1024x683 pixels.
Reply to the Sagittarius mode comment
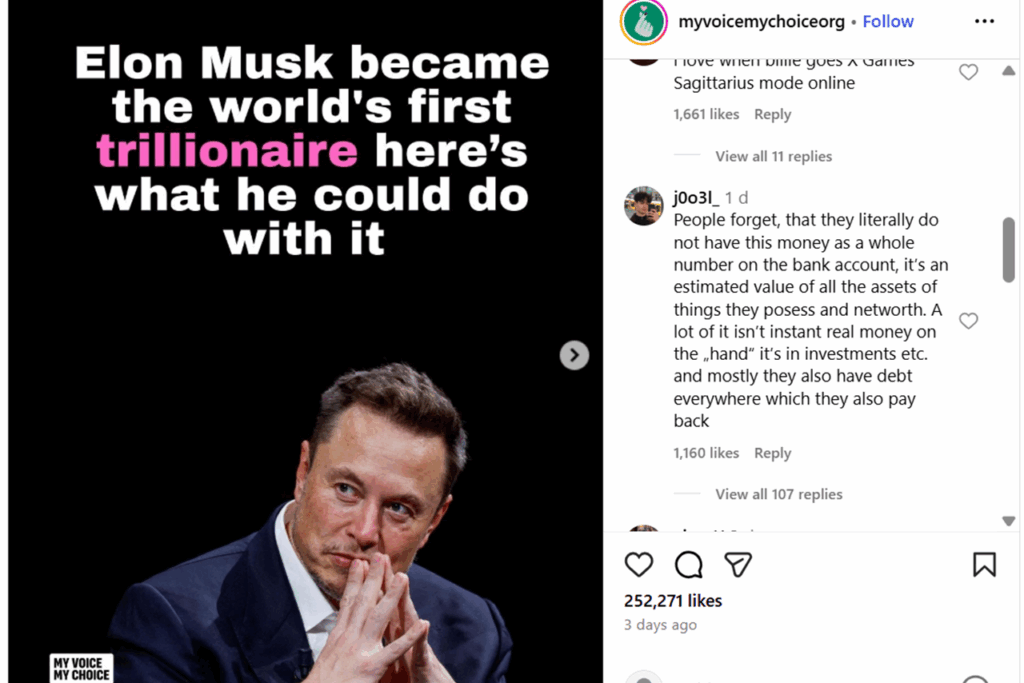click(772, 114)
